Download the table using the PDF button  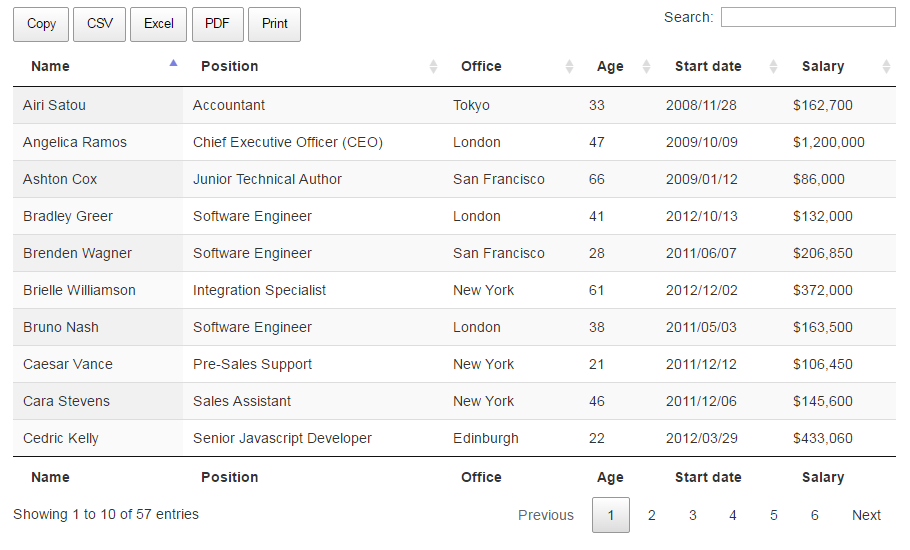tap(217, 24)
